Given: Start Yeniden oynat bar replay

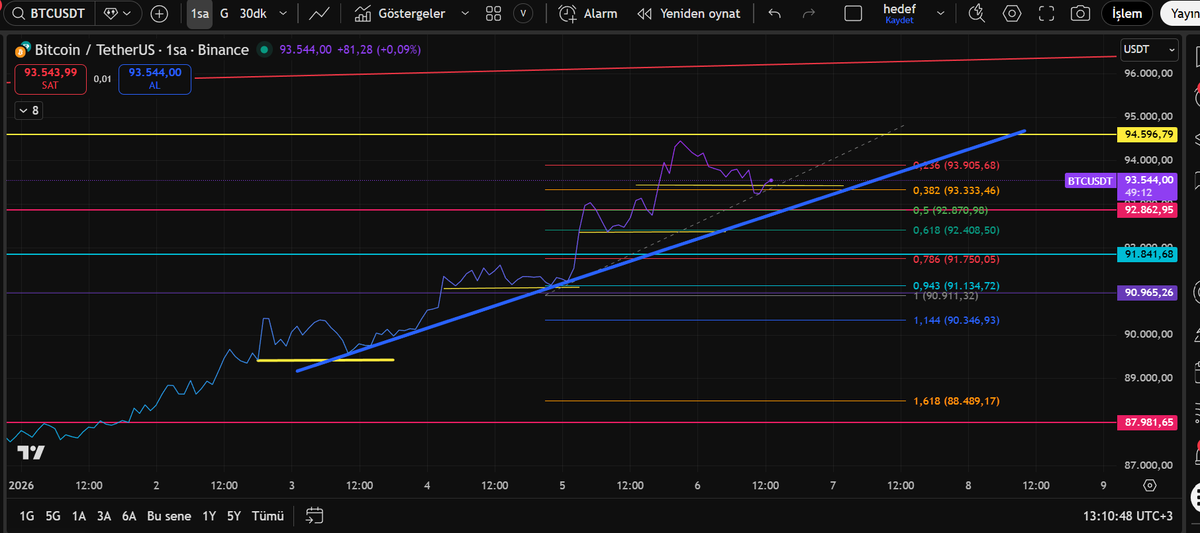Looking at the screenshot, I should (689, 14).
